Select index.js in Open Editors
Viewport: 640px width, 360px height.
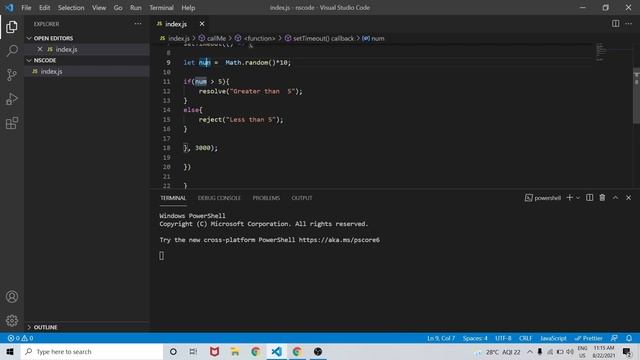point(87,49)
